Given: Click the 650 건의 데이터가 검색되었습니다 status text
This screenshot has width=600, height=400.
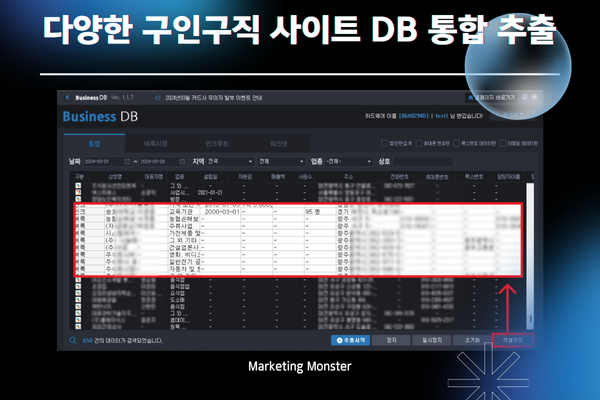Looking at the screenshot, I should click(x=122, y=340).
